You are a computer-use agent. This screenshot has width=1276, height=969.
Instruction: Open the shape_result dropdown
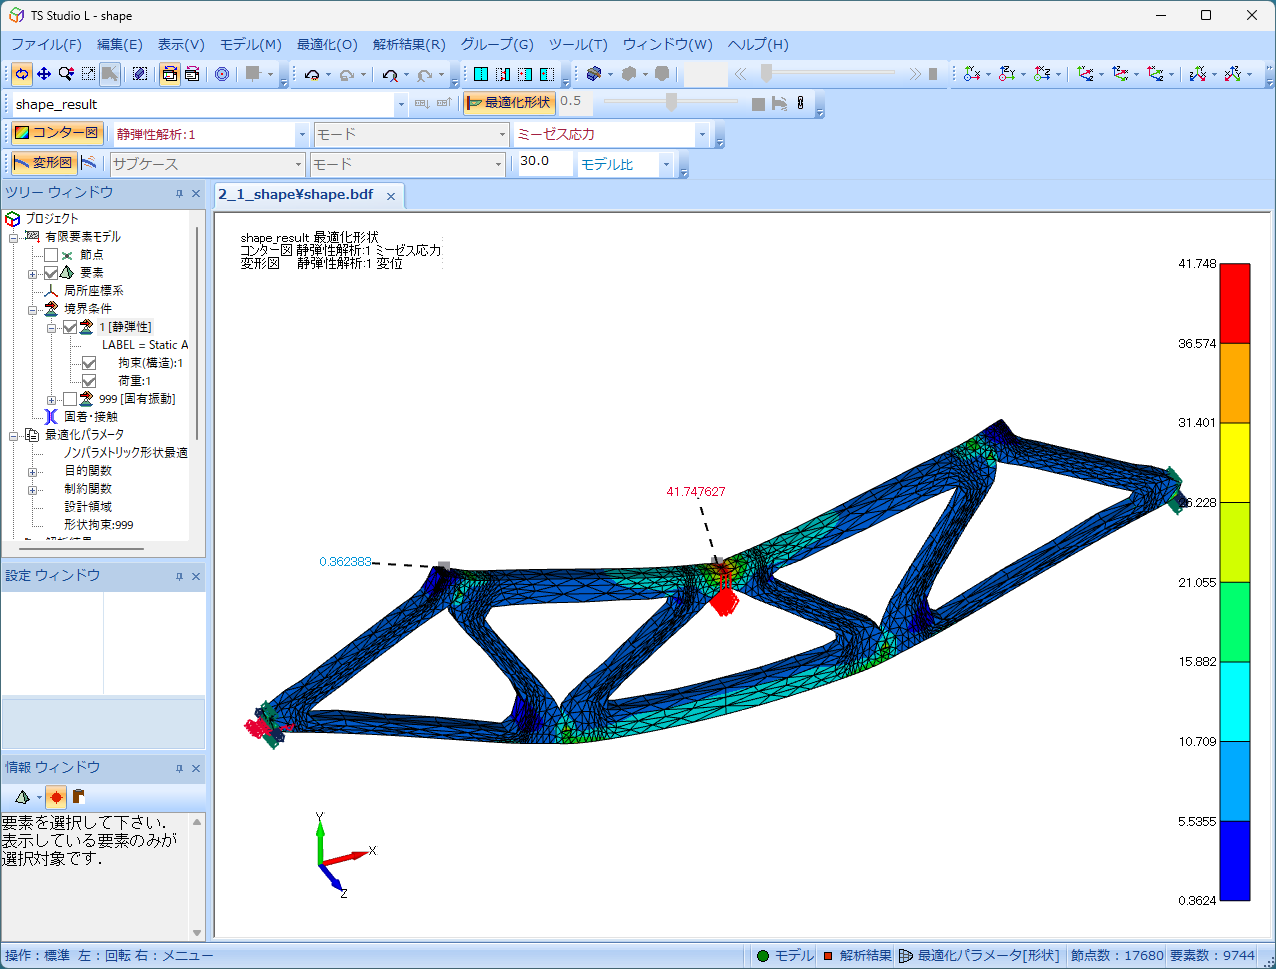pos(402,104)
